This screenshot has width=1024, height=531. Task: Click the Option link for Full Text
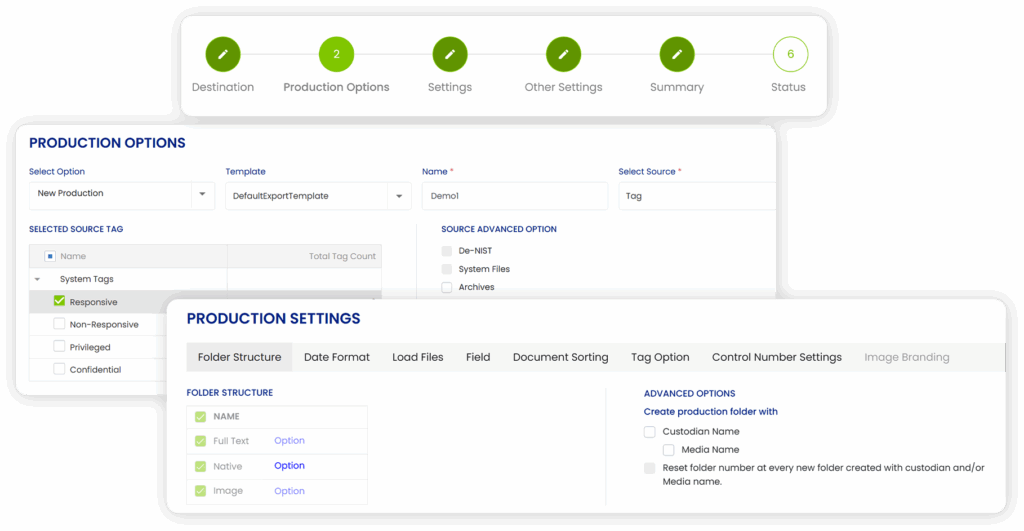[x=289, y=441]
